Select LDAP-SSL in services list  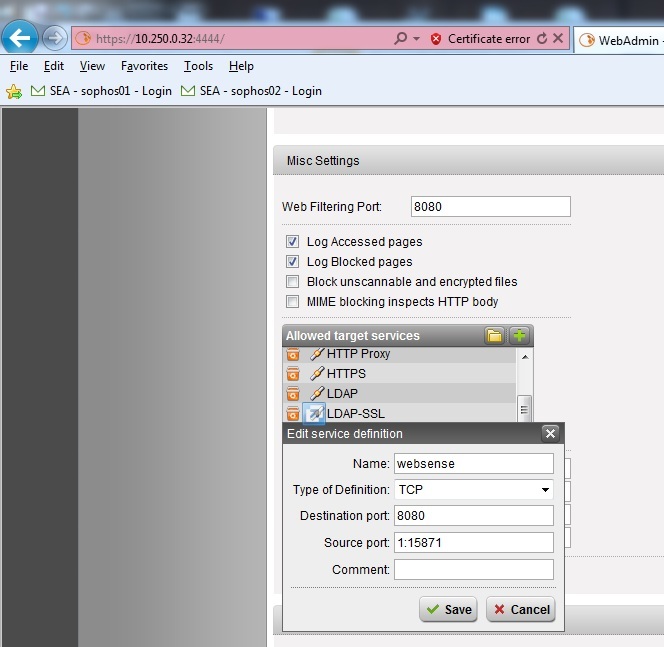356,413
